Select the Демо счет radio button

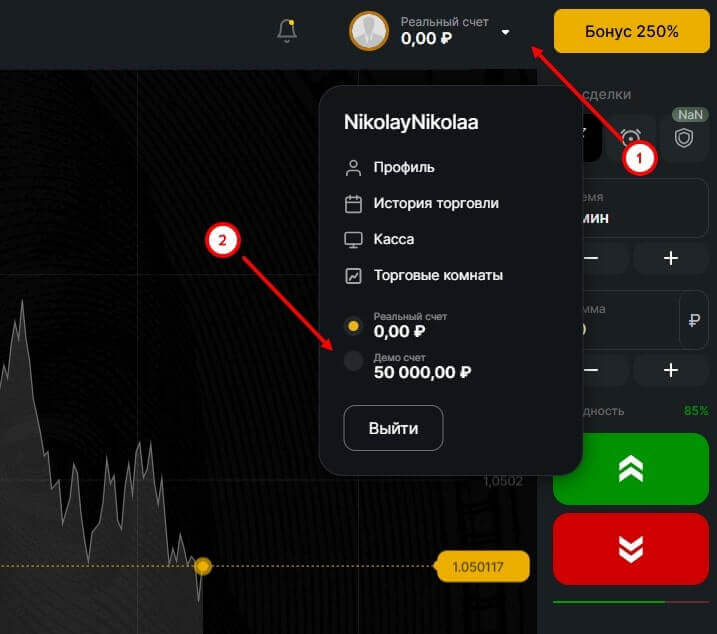pos(353,362)
